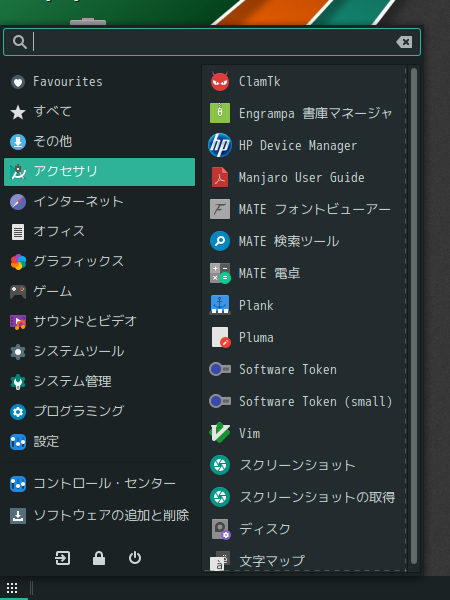
Task: Click the ゲーム gamepad icon
Action: 18,292
